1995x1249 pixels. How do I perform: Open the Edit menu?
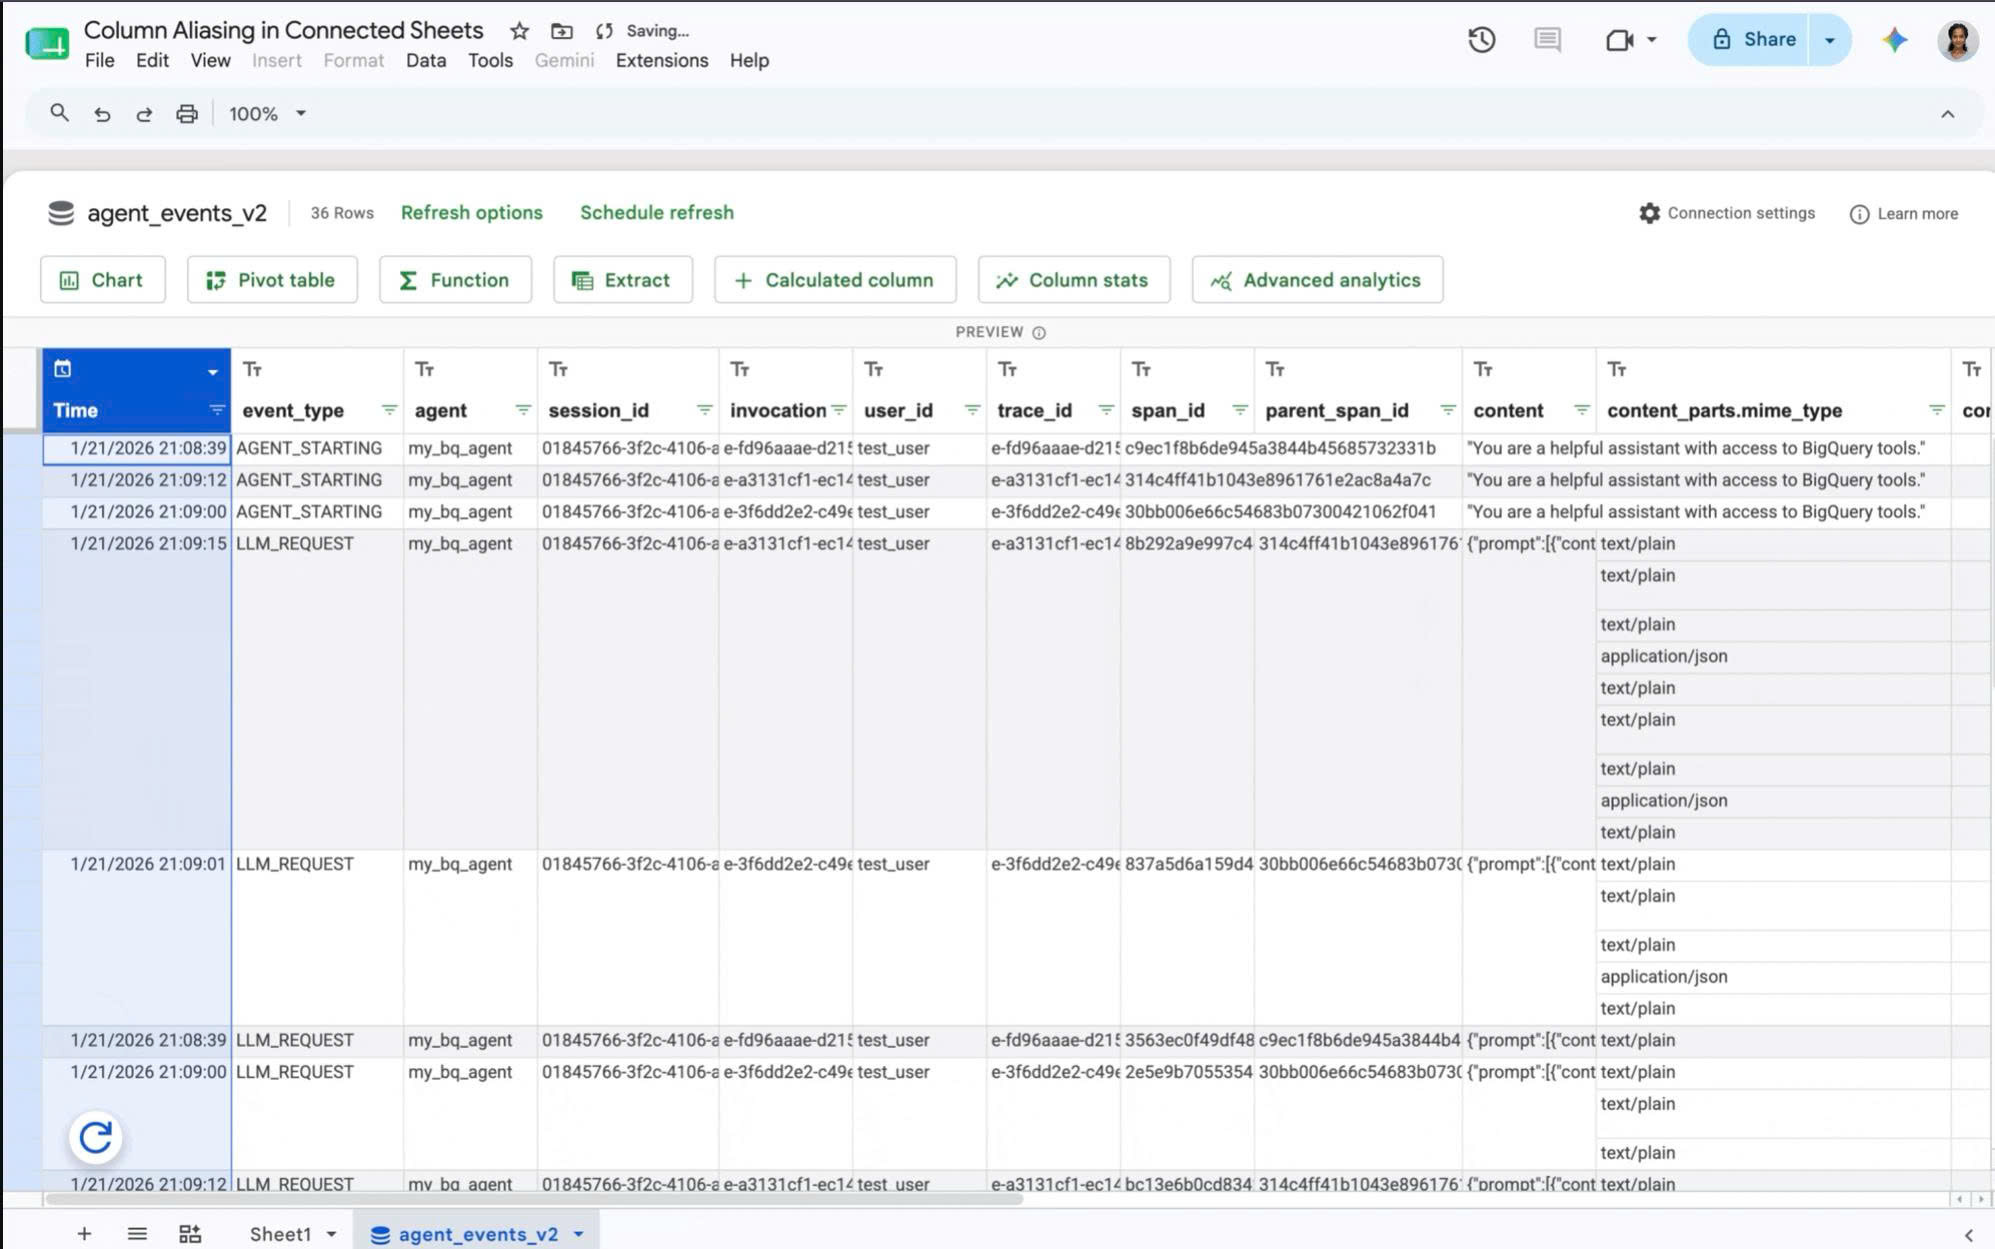click(x=152, y=61)
